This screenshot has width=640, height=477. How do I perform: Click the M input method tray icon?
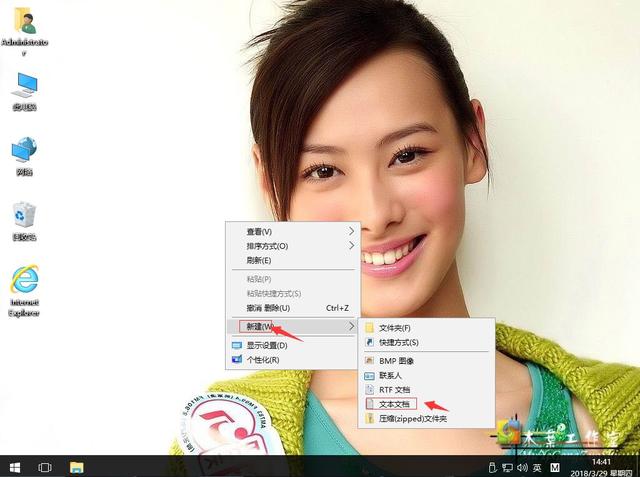pyautogui.click(x=555, y=468)
